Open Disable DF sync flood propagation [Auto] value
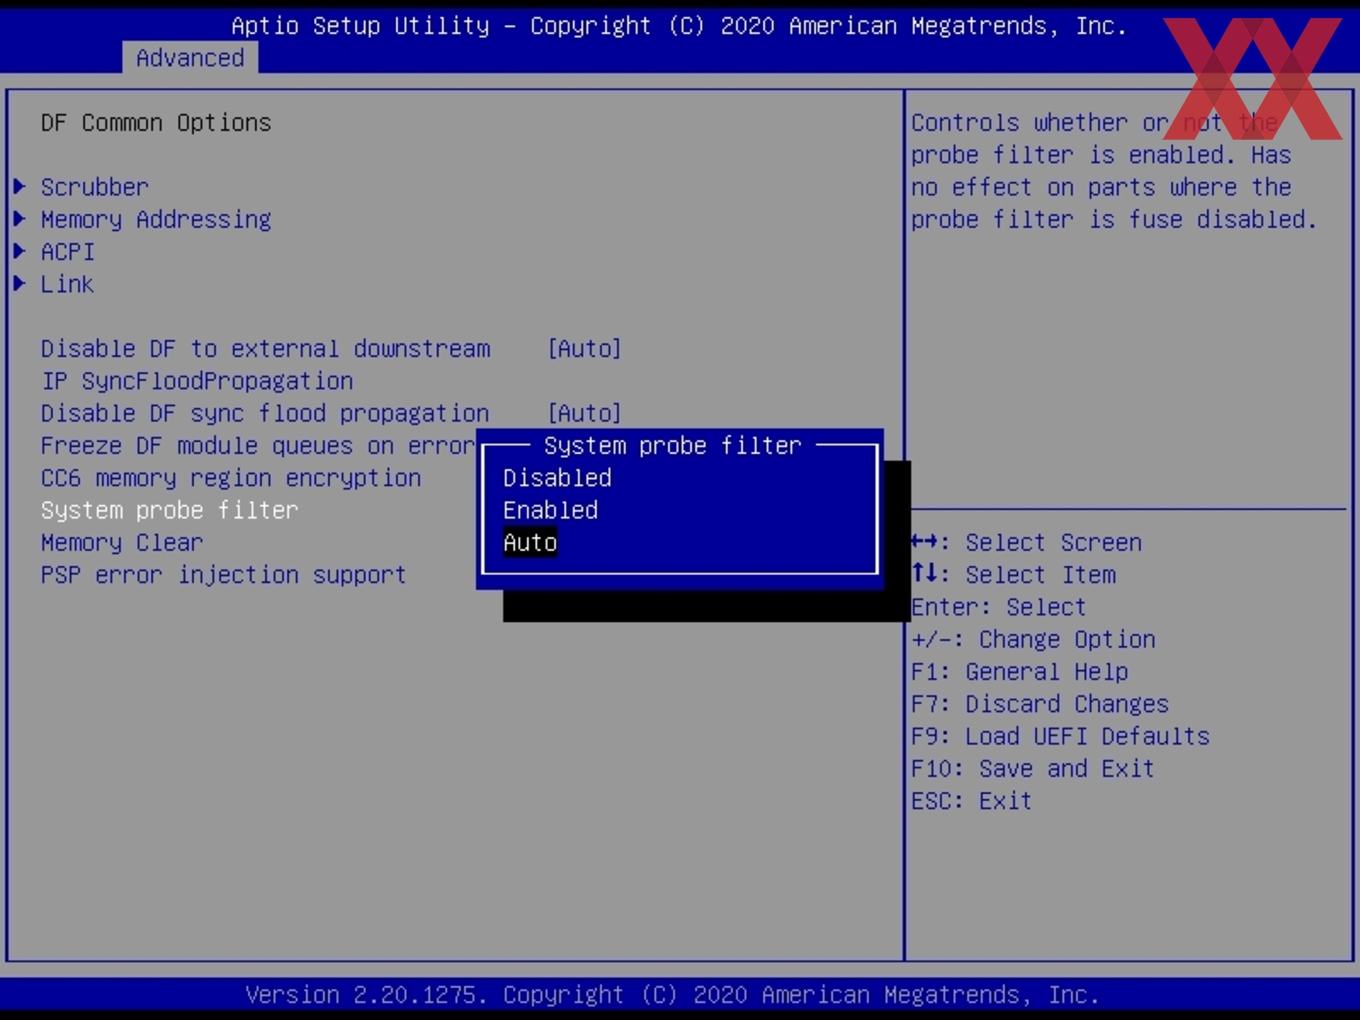The height and width of the screenshot is (1020, 1360). tap(585, 413)
